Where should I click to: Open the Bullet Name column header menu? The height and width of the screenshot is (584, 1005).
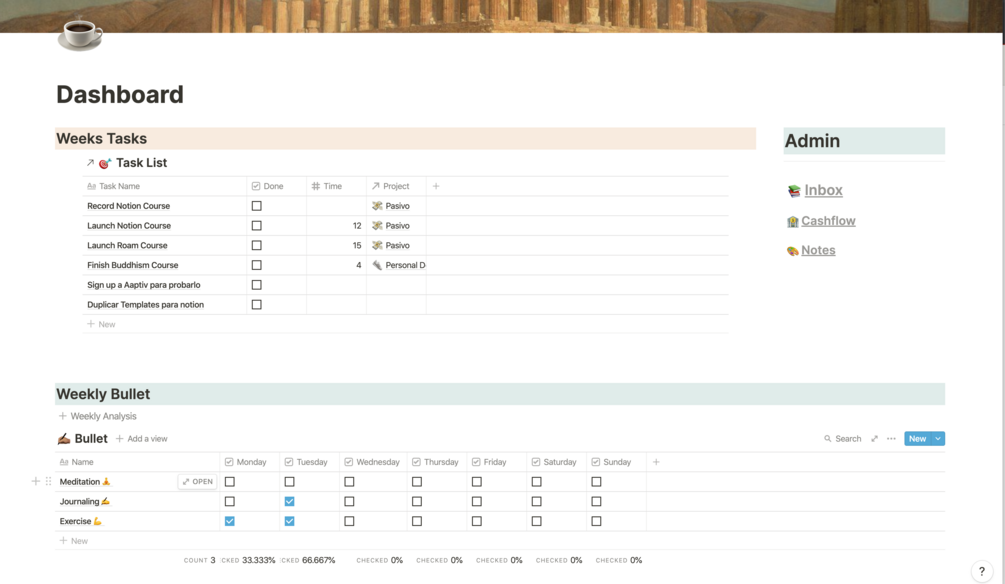point(137,462)
